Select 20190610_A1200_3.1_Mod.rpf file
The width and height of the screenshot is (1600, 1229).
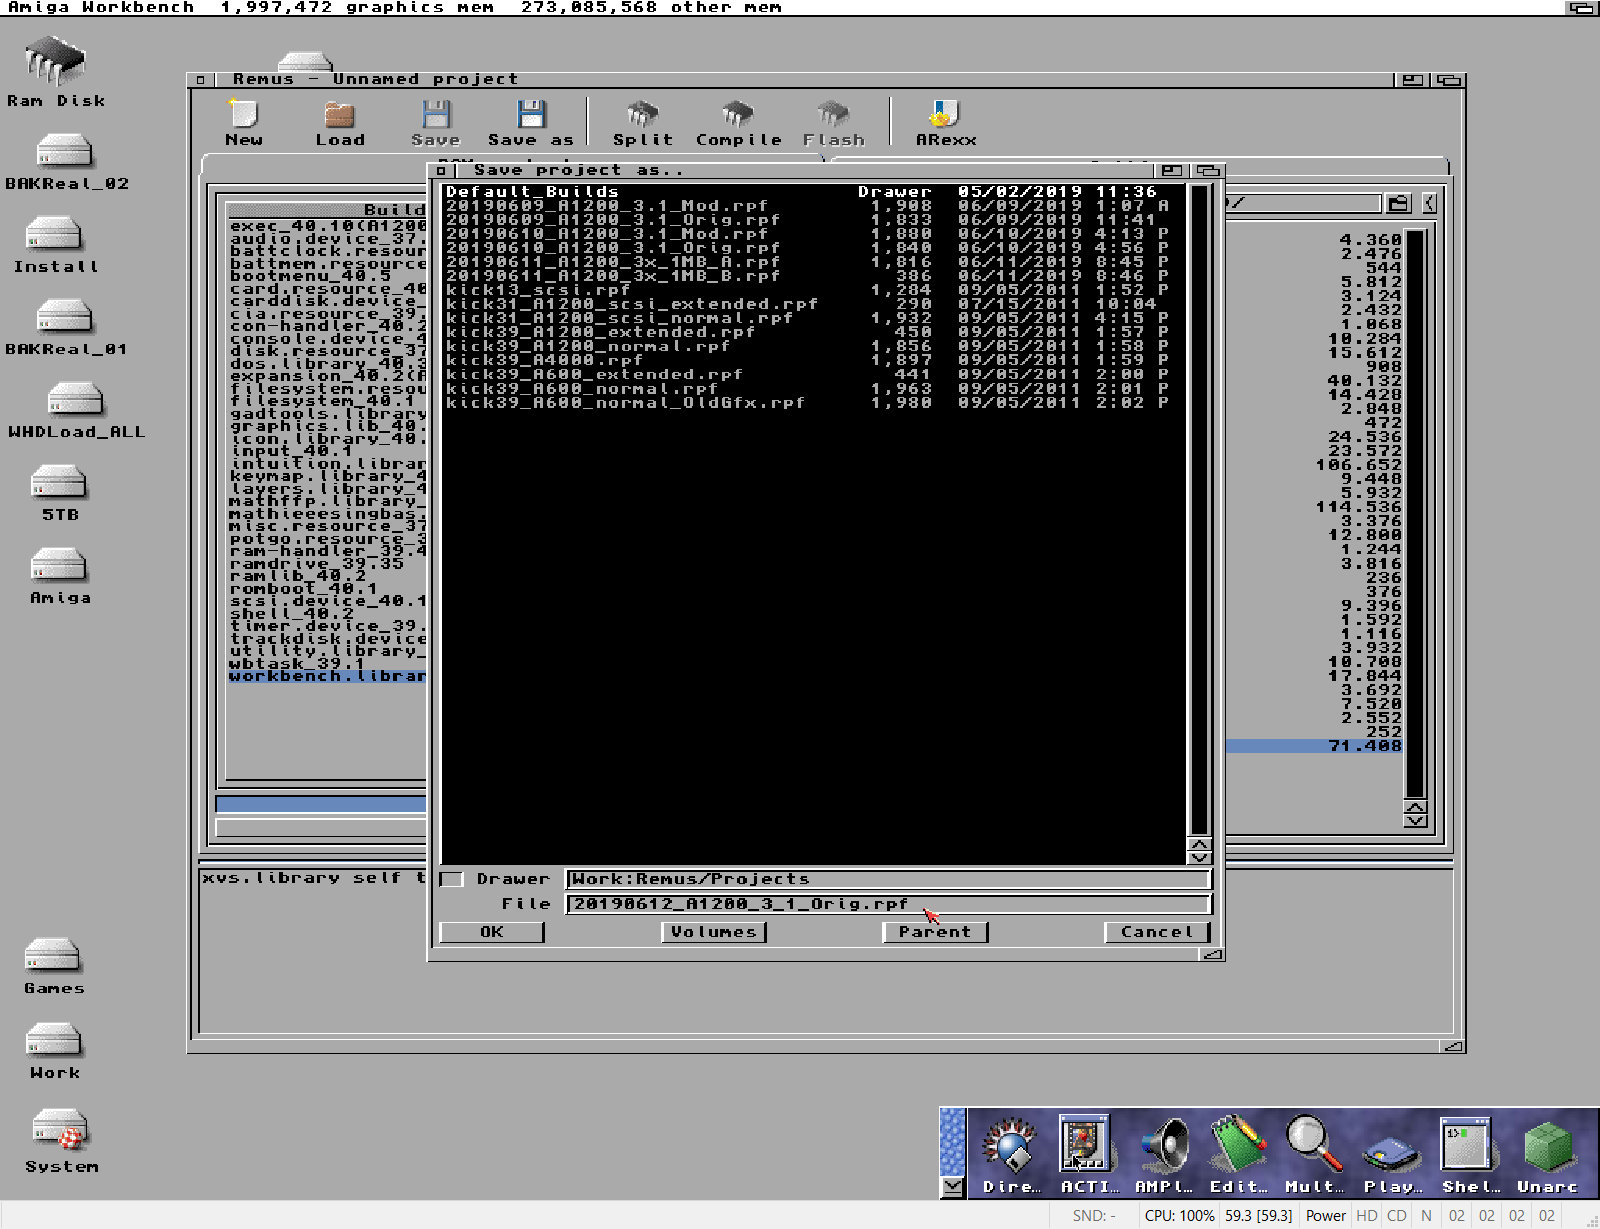click(x=812, y=233)
